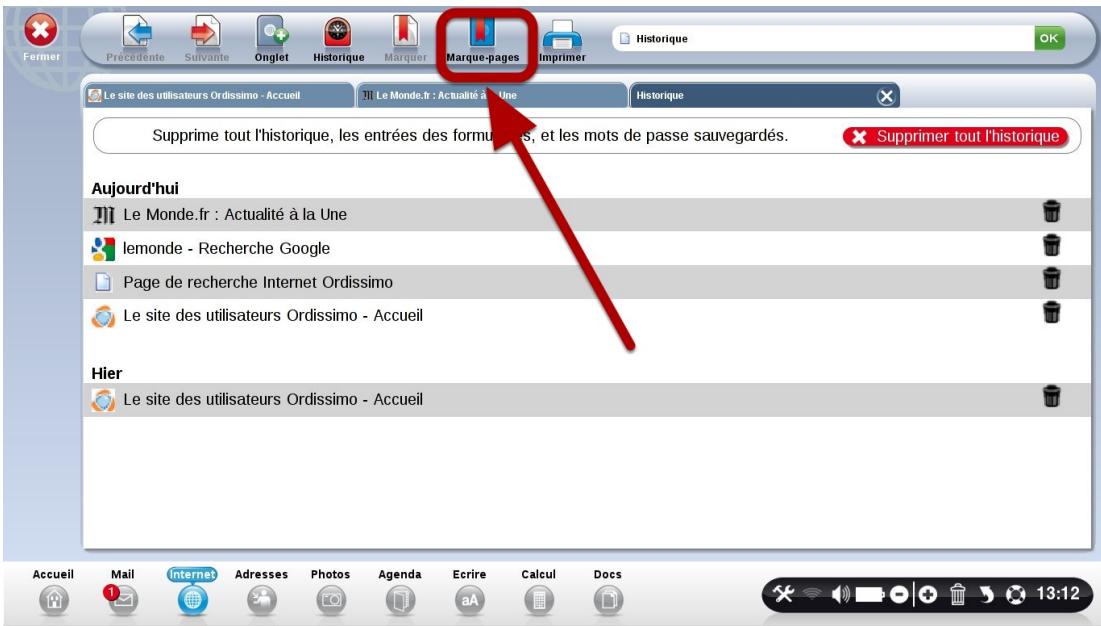Image resolution: width=1101 pixels, height=626 pixels.
Task: Delete the Page de recherche Internet entry
Action: [1051, 279]
